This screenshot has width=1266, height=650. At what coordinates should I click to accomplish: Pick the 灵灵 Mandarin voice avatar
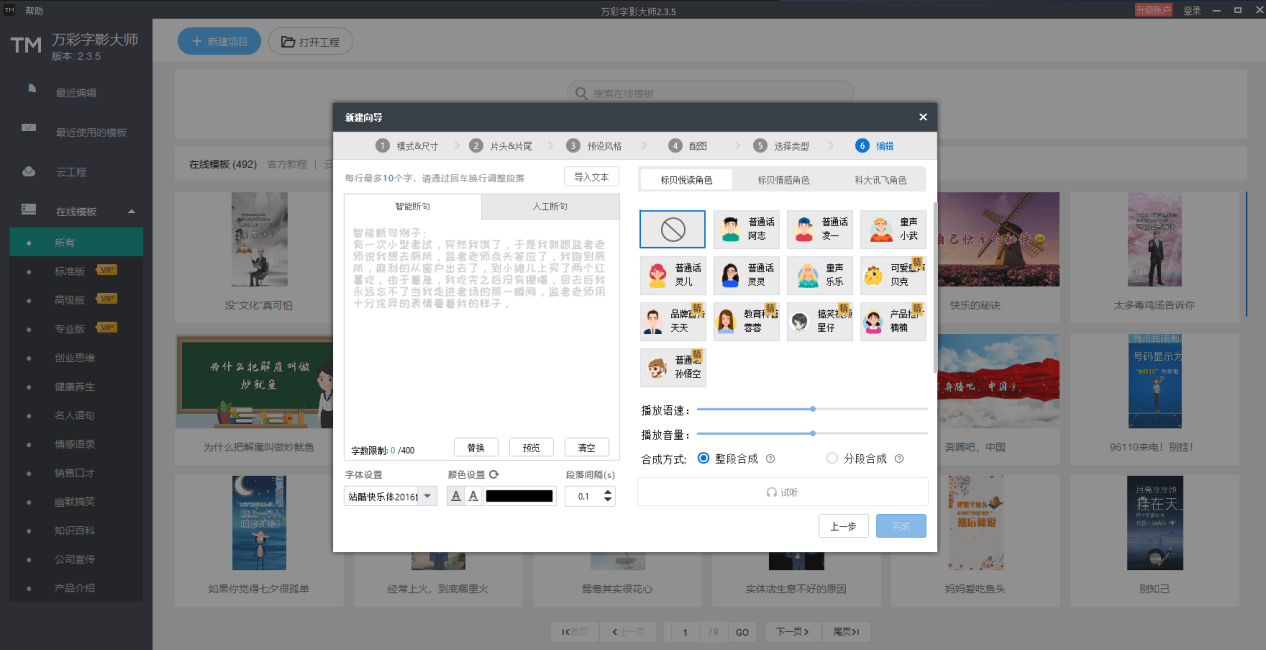[x=731, y=275]
